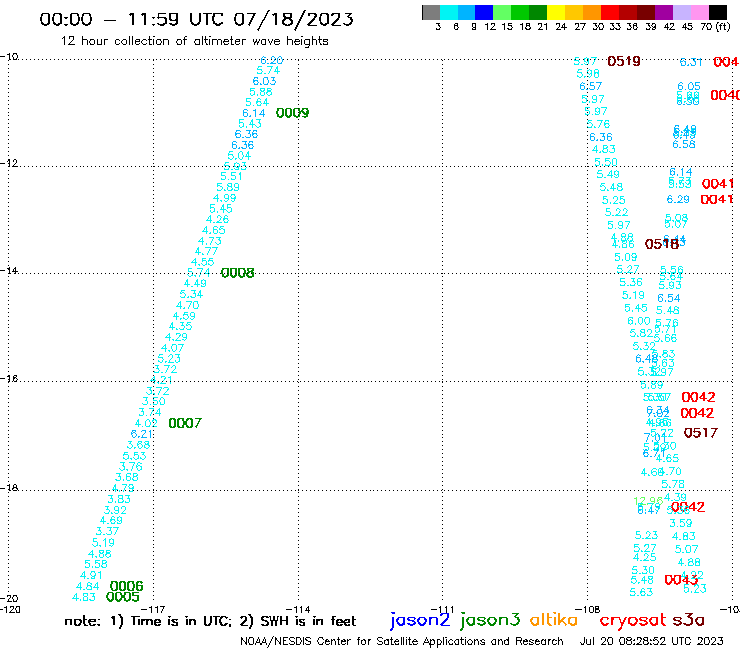Click the wave height value '4.91'
The width and height of the screenshot is (740, 650).
coord(91,575)
